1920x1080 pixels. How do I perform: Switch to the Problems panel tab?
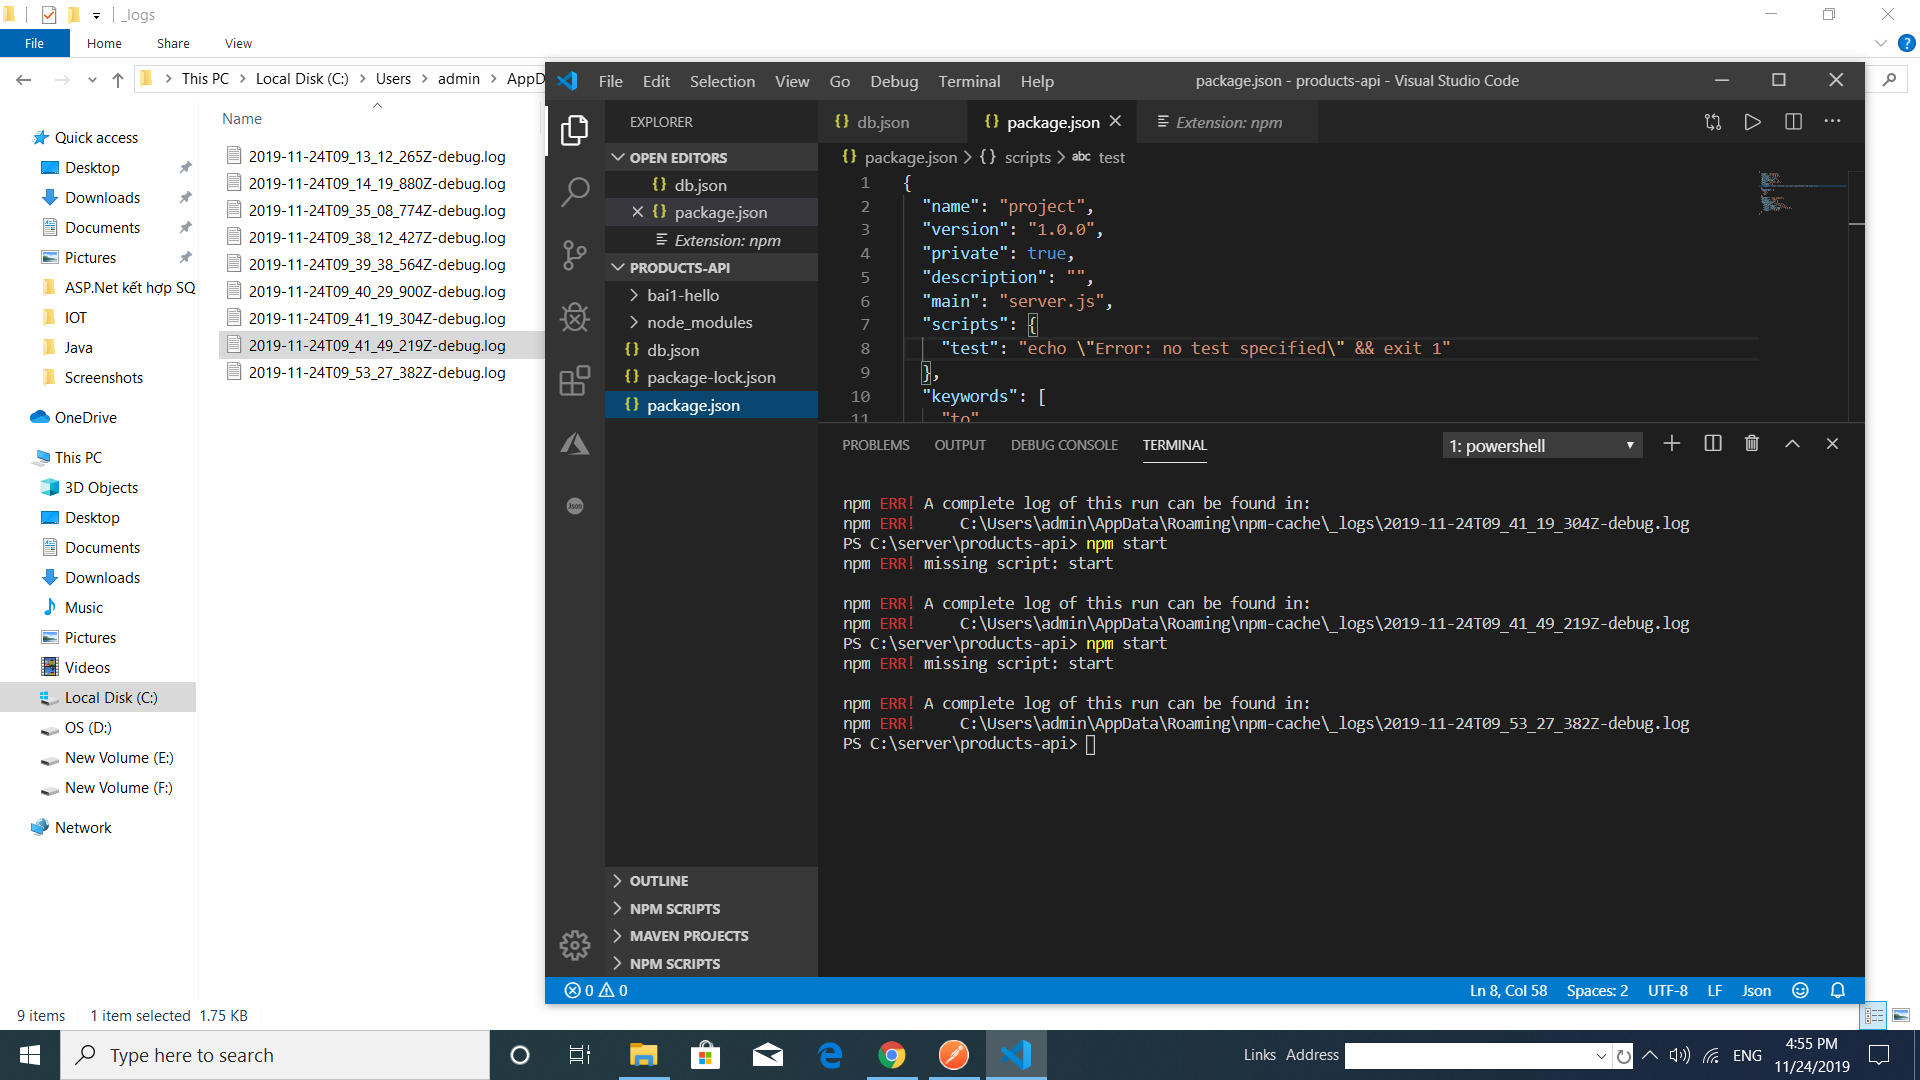[875, 445]
